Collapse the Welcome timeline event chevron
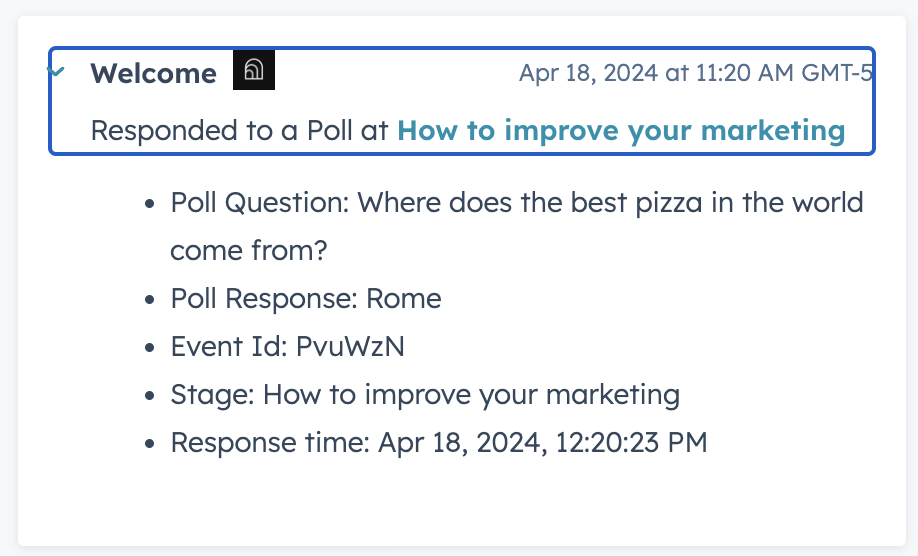Viewport: 918px width, 556px height. [56, 72]
